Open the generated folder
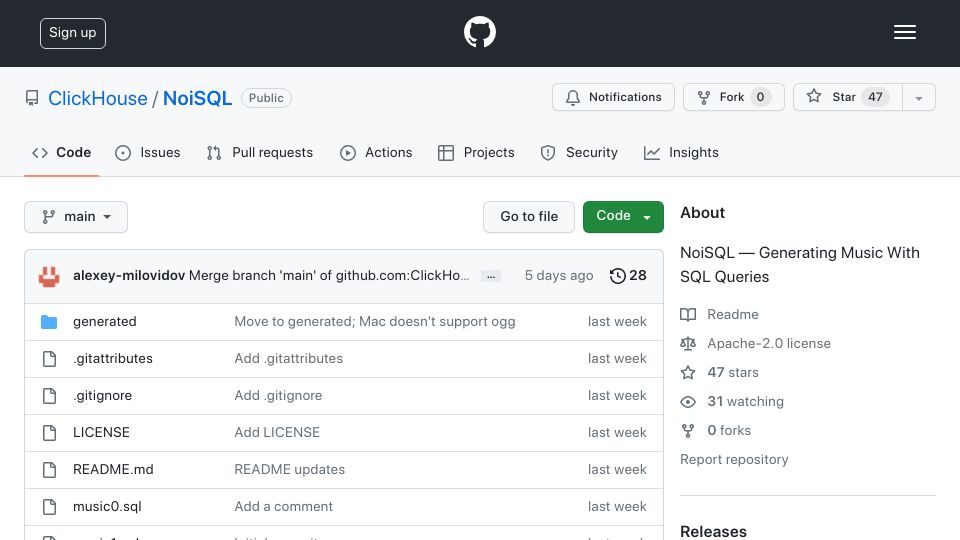Viewport: 960px width, 540px height. pos(105,321)
